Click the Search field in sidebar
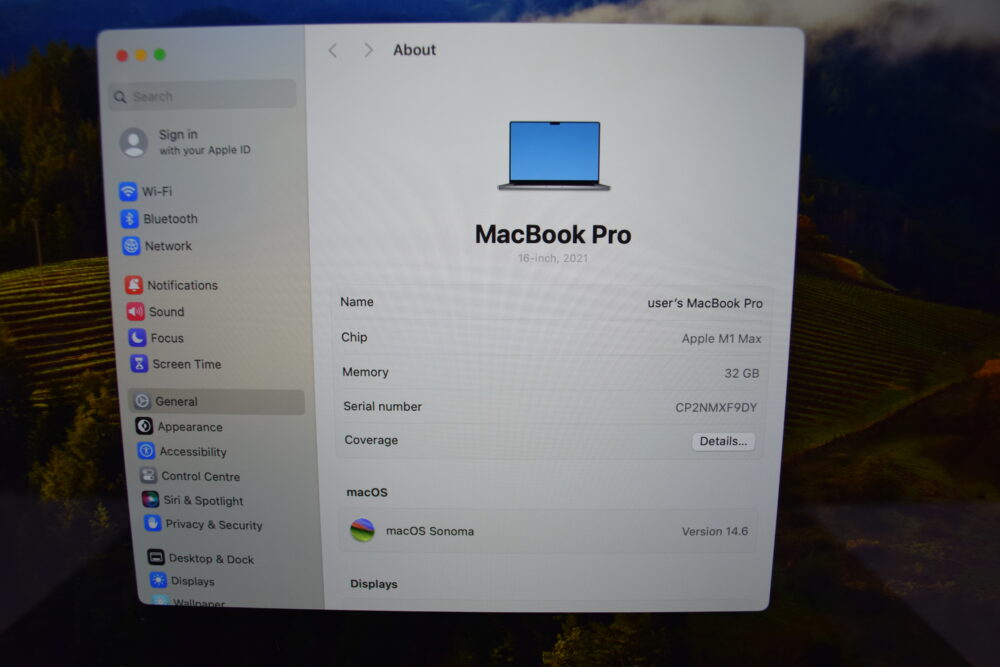The image size is (1000, 667). [202, 96]
